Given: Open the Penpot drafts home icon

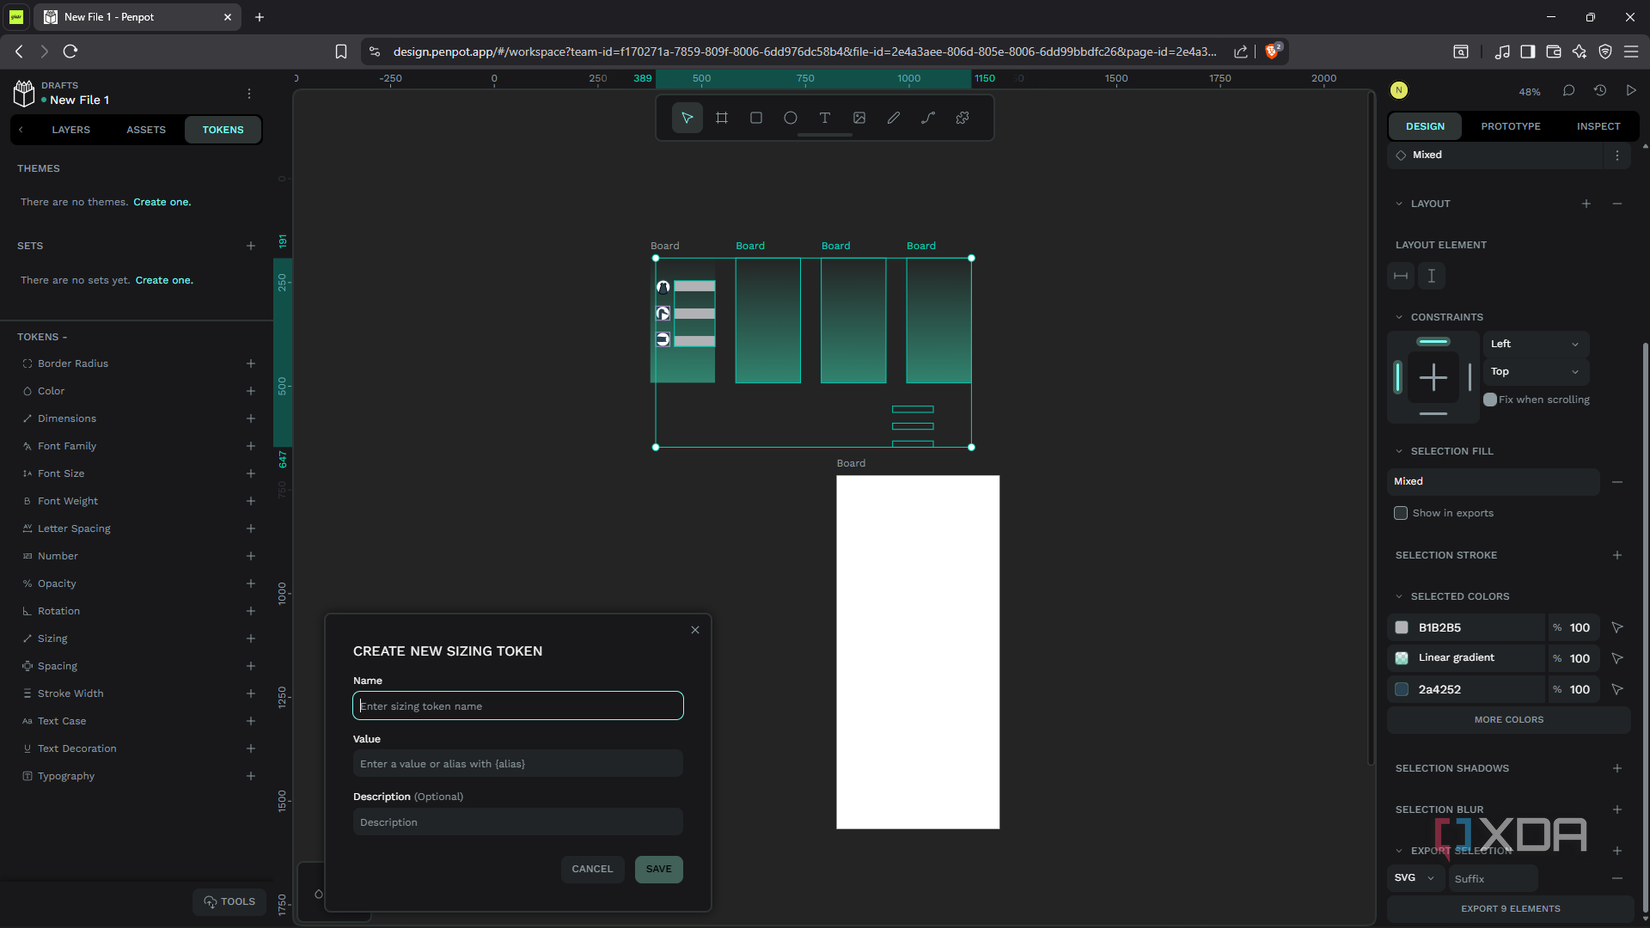Looking at the screenshot, I should click(x=23, y=93).
